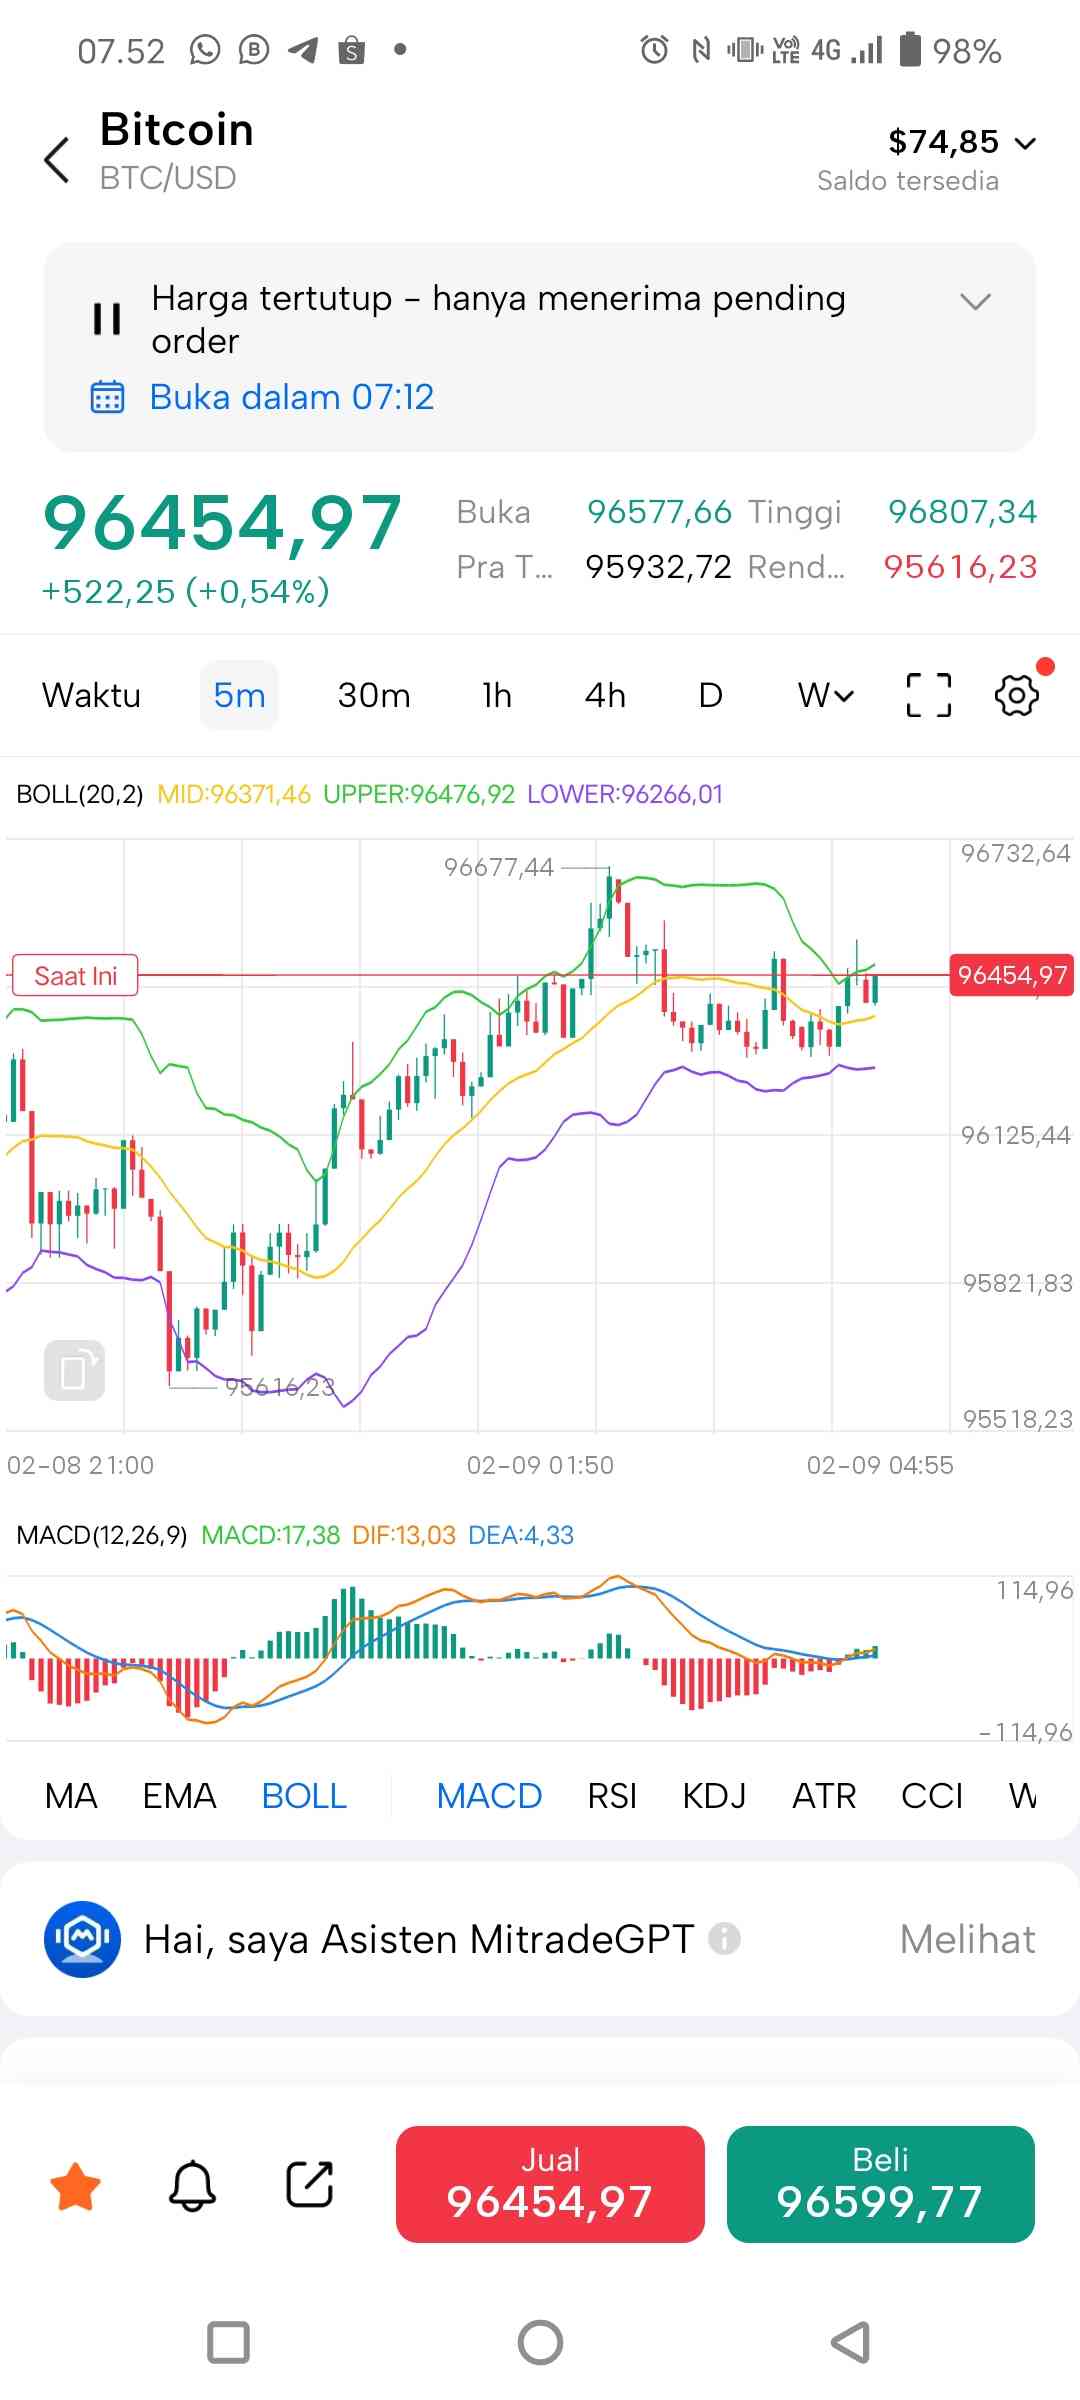The width and height of the screenshot is (1080, 2400).
Task: Go to Android home circle button
Action: (x=540, y=2342)
